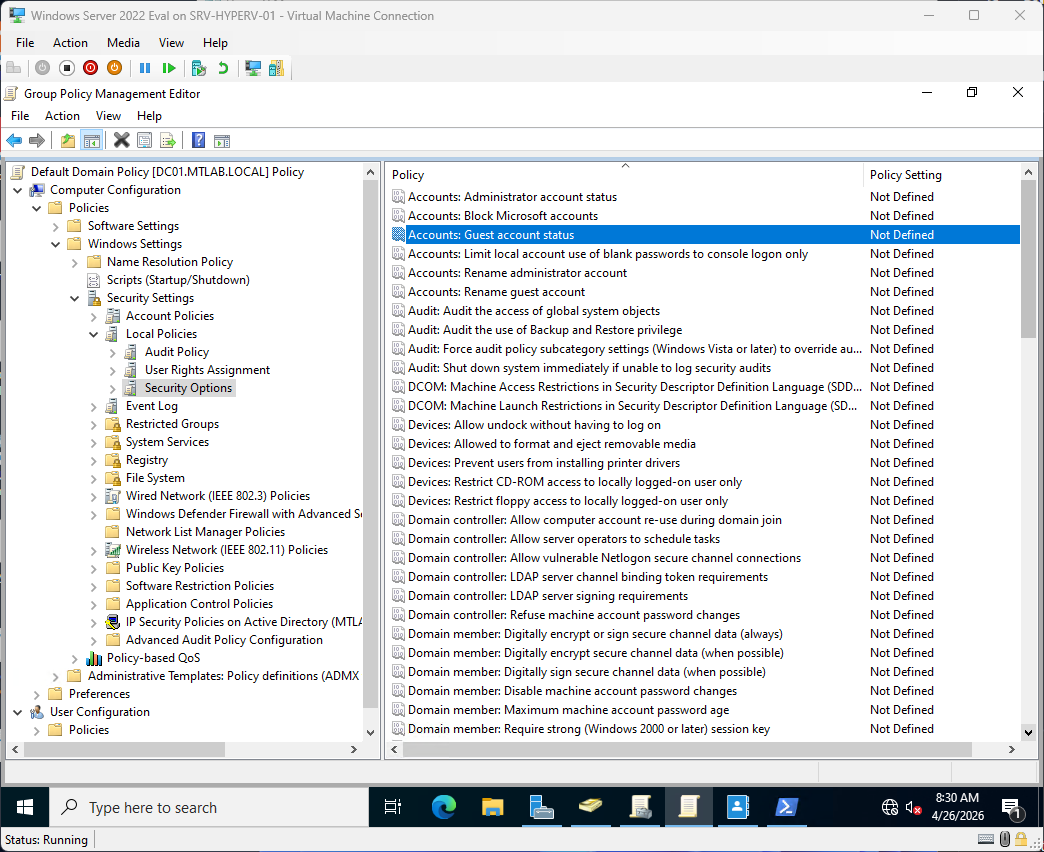Click the Show/Hide Action Pane icon
This screenshot has height=852, width=1044.
pyautogui.click(x=222, y=140)
